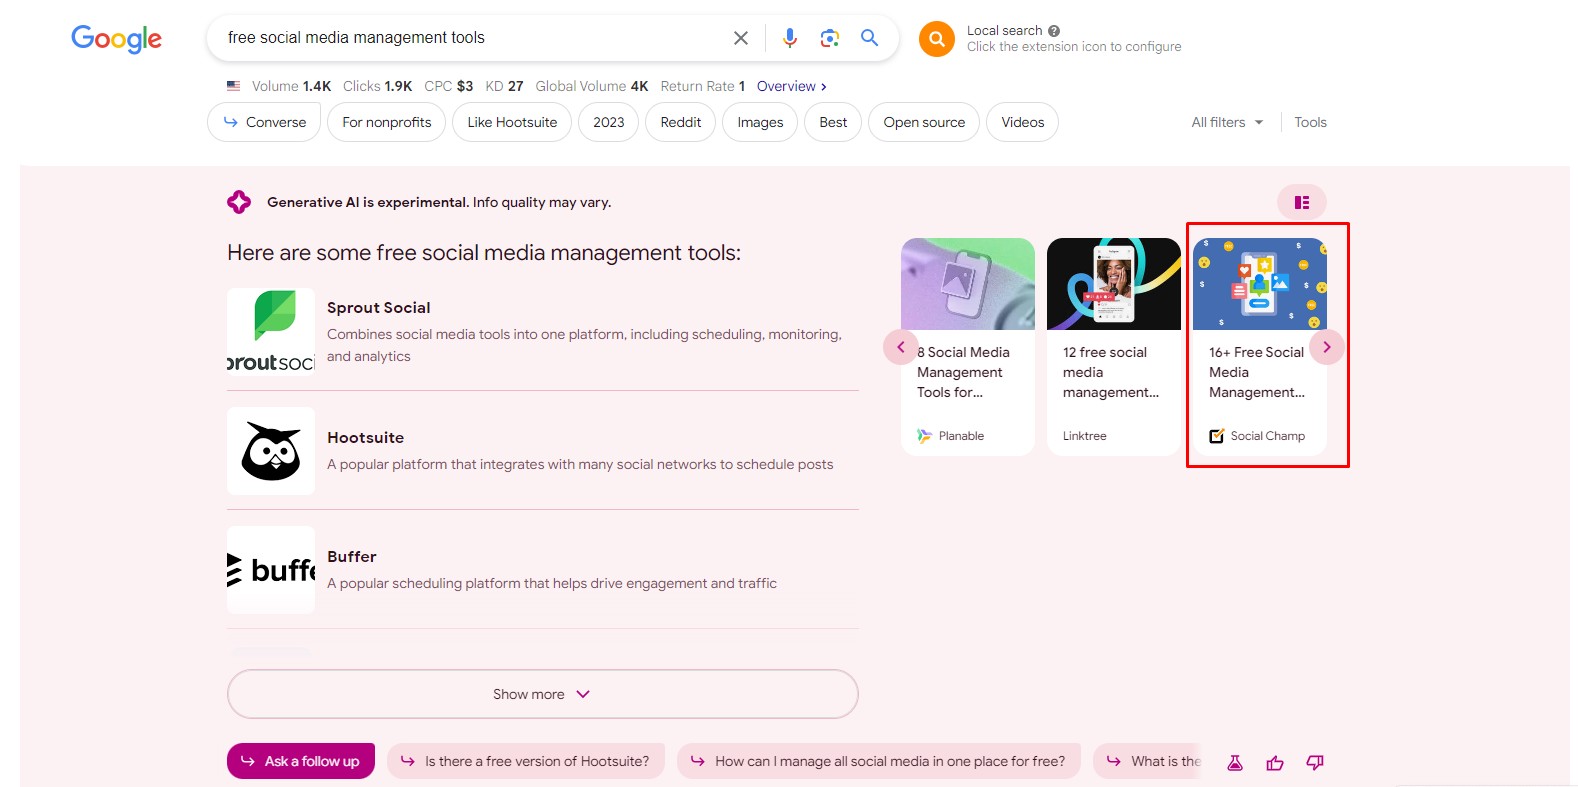1578x787 pixels.
Task: Open the Overview link in keyword stats
Action: tap(792, 86)
